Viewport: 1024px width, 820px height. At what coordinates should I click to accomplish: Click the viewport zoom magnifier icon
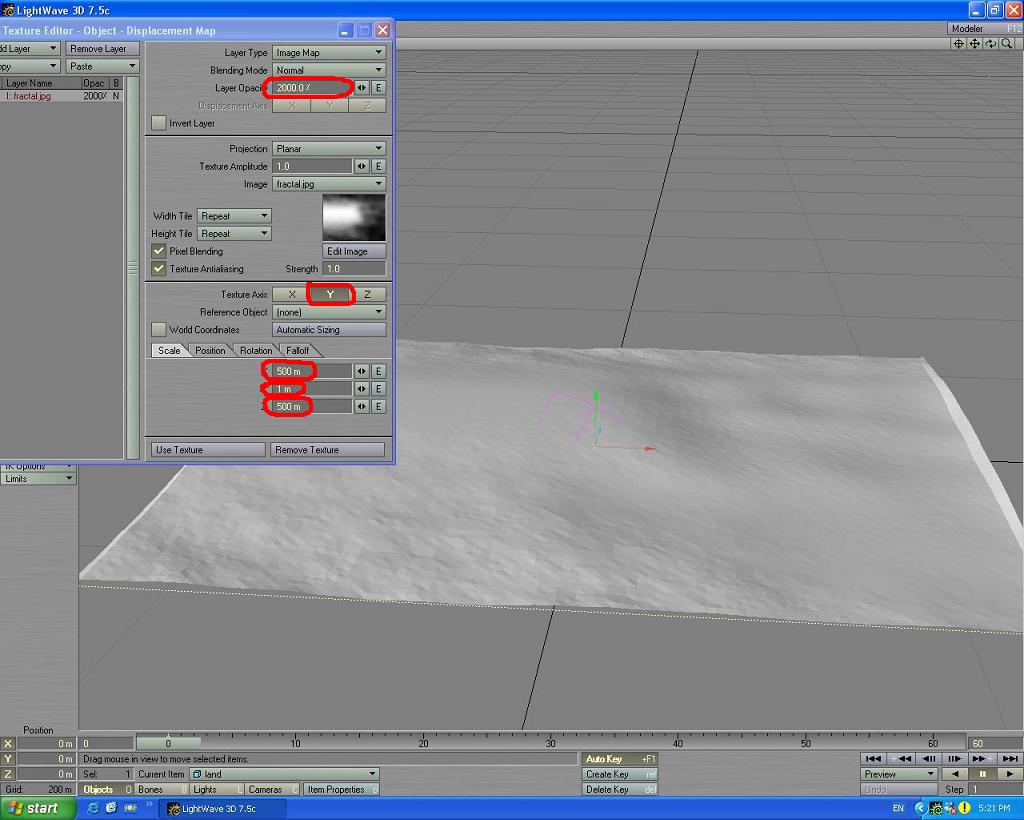pyautogui.click(x=1007, y=44)
